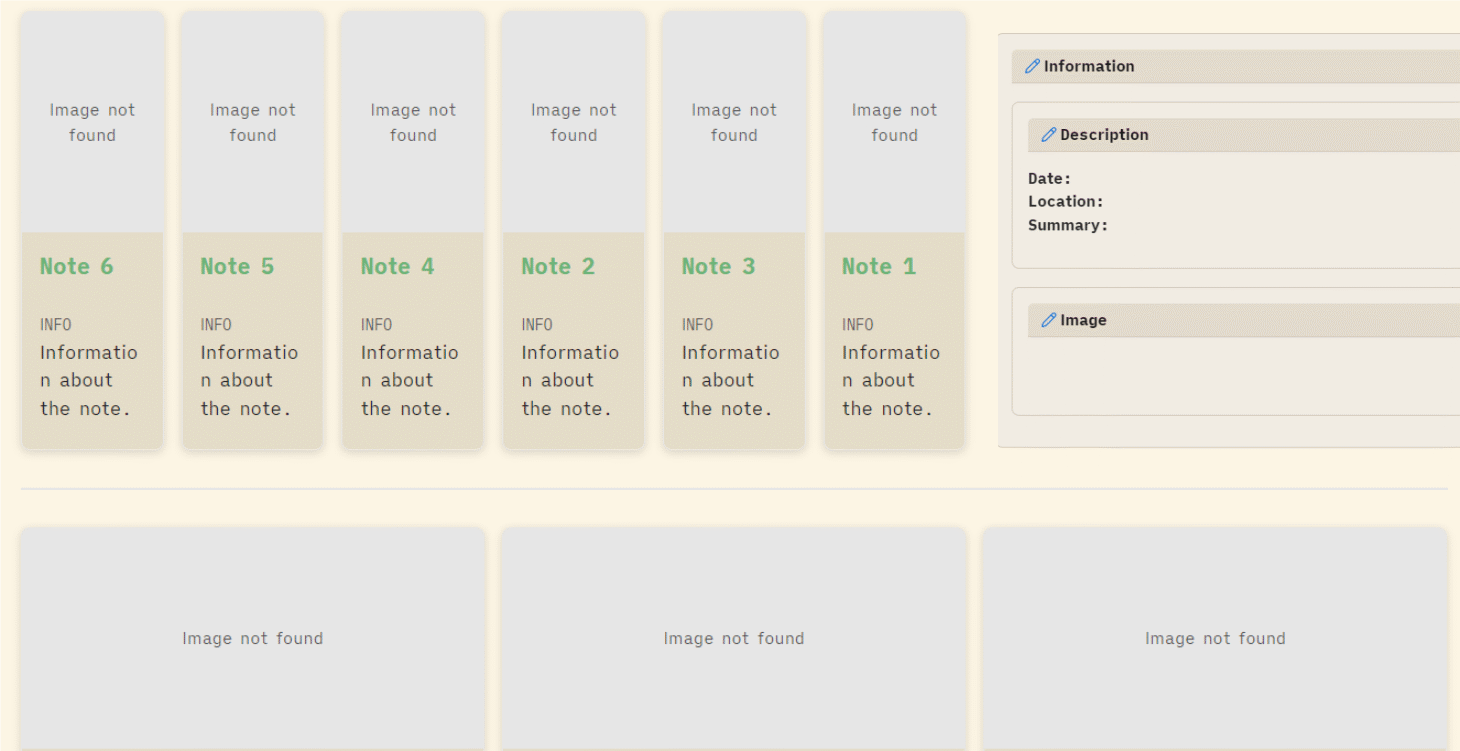
Task: Open the Note 5 card title
Action: (237, 267)
